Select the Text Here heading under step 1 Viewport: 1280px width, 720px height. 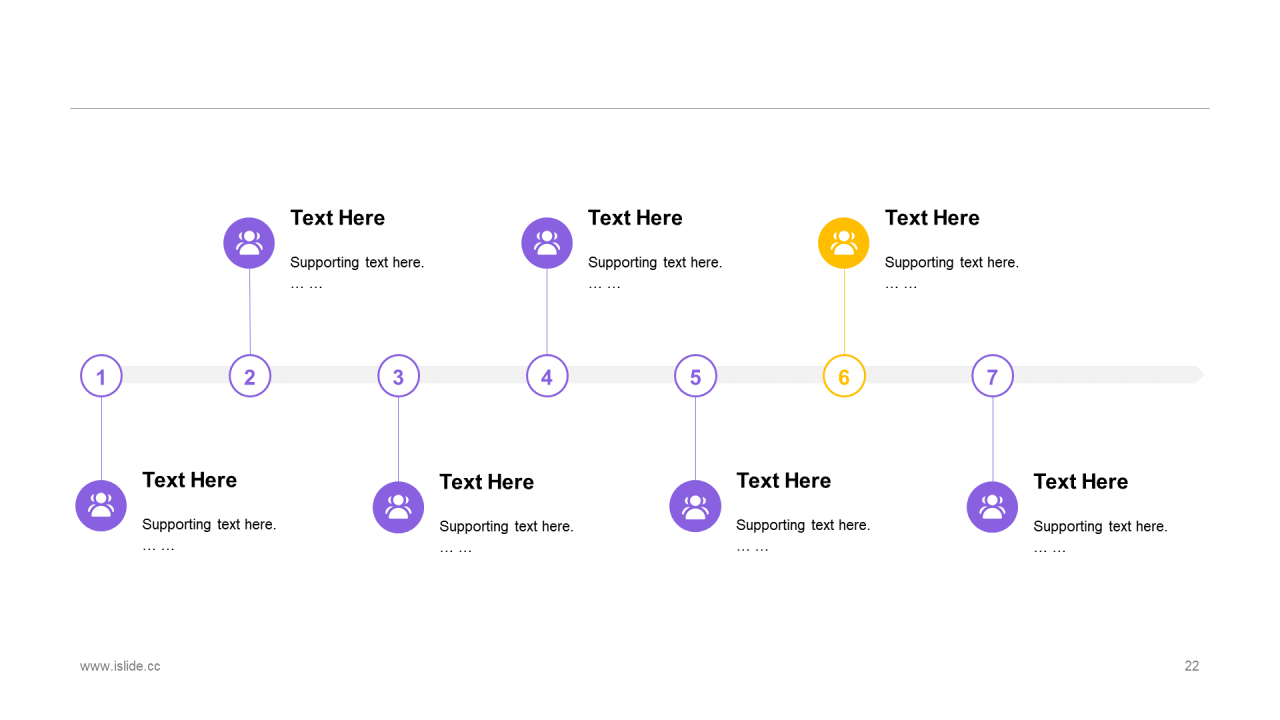(x=190, y=480)
